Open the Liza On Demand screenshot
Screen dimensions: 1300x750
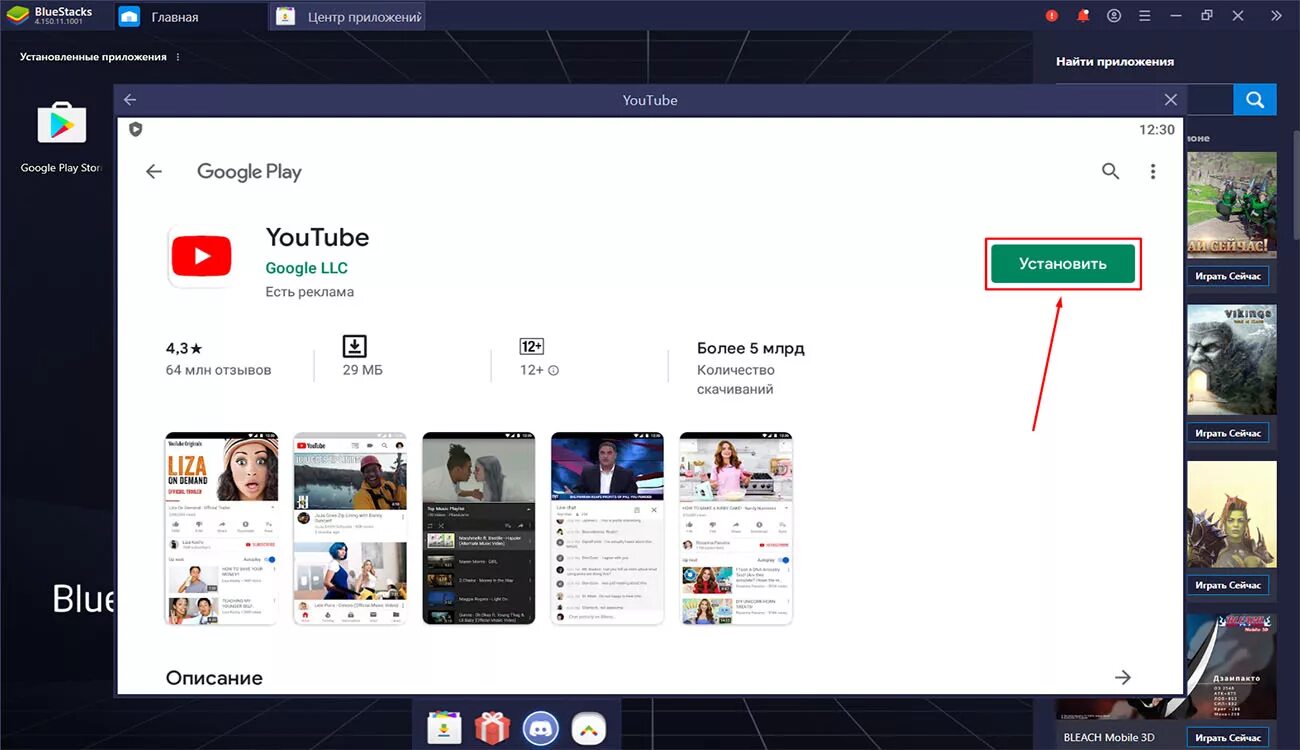tap(221, 528)
